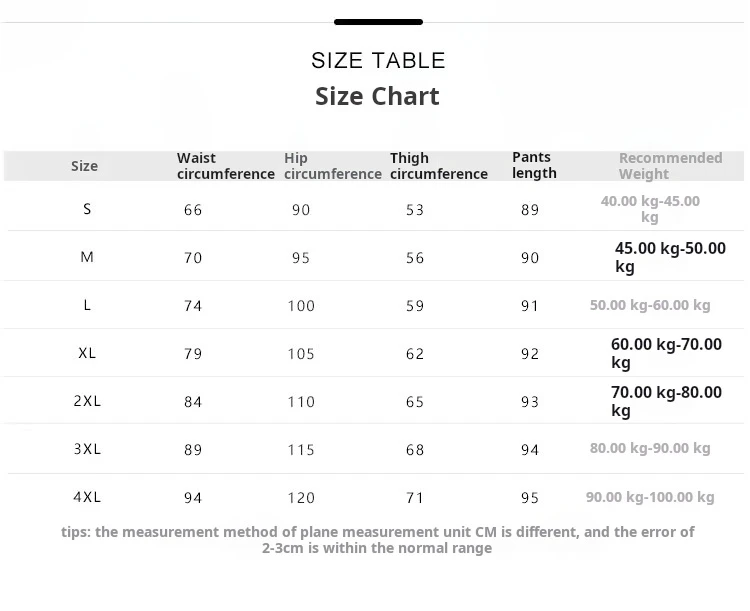Image resolution: width=750 pixels, height=611 pixels.
Task: Click the S size row label
Action: (88, 209)
